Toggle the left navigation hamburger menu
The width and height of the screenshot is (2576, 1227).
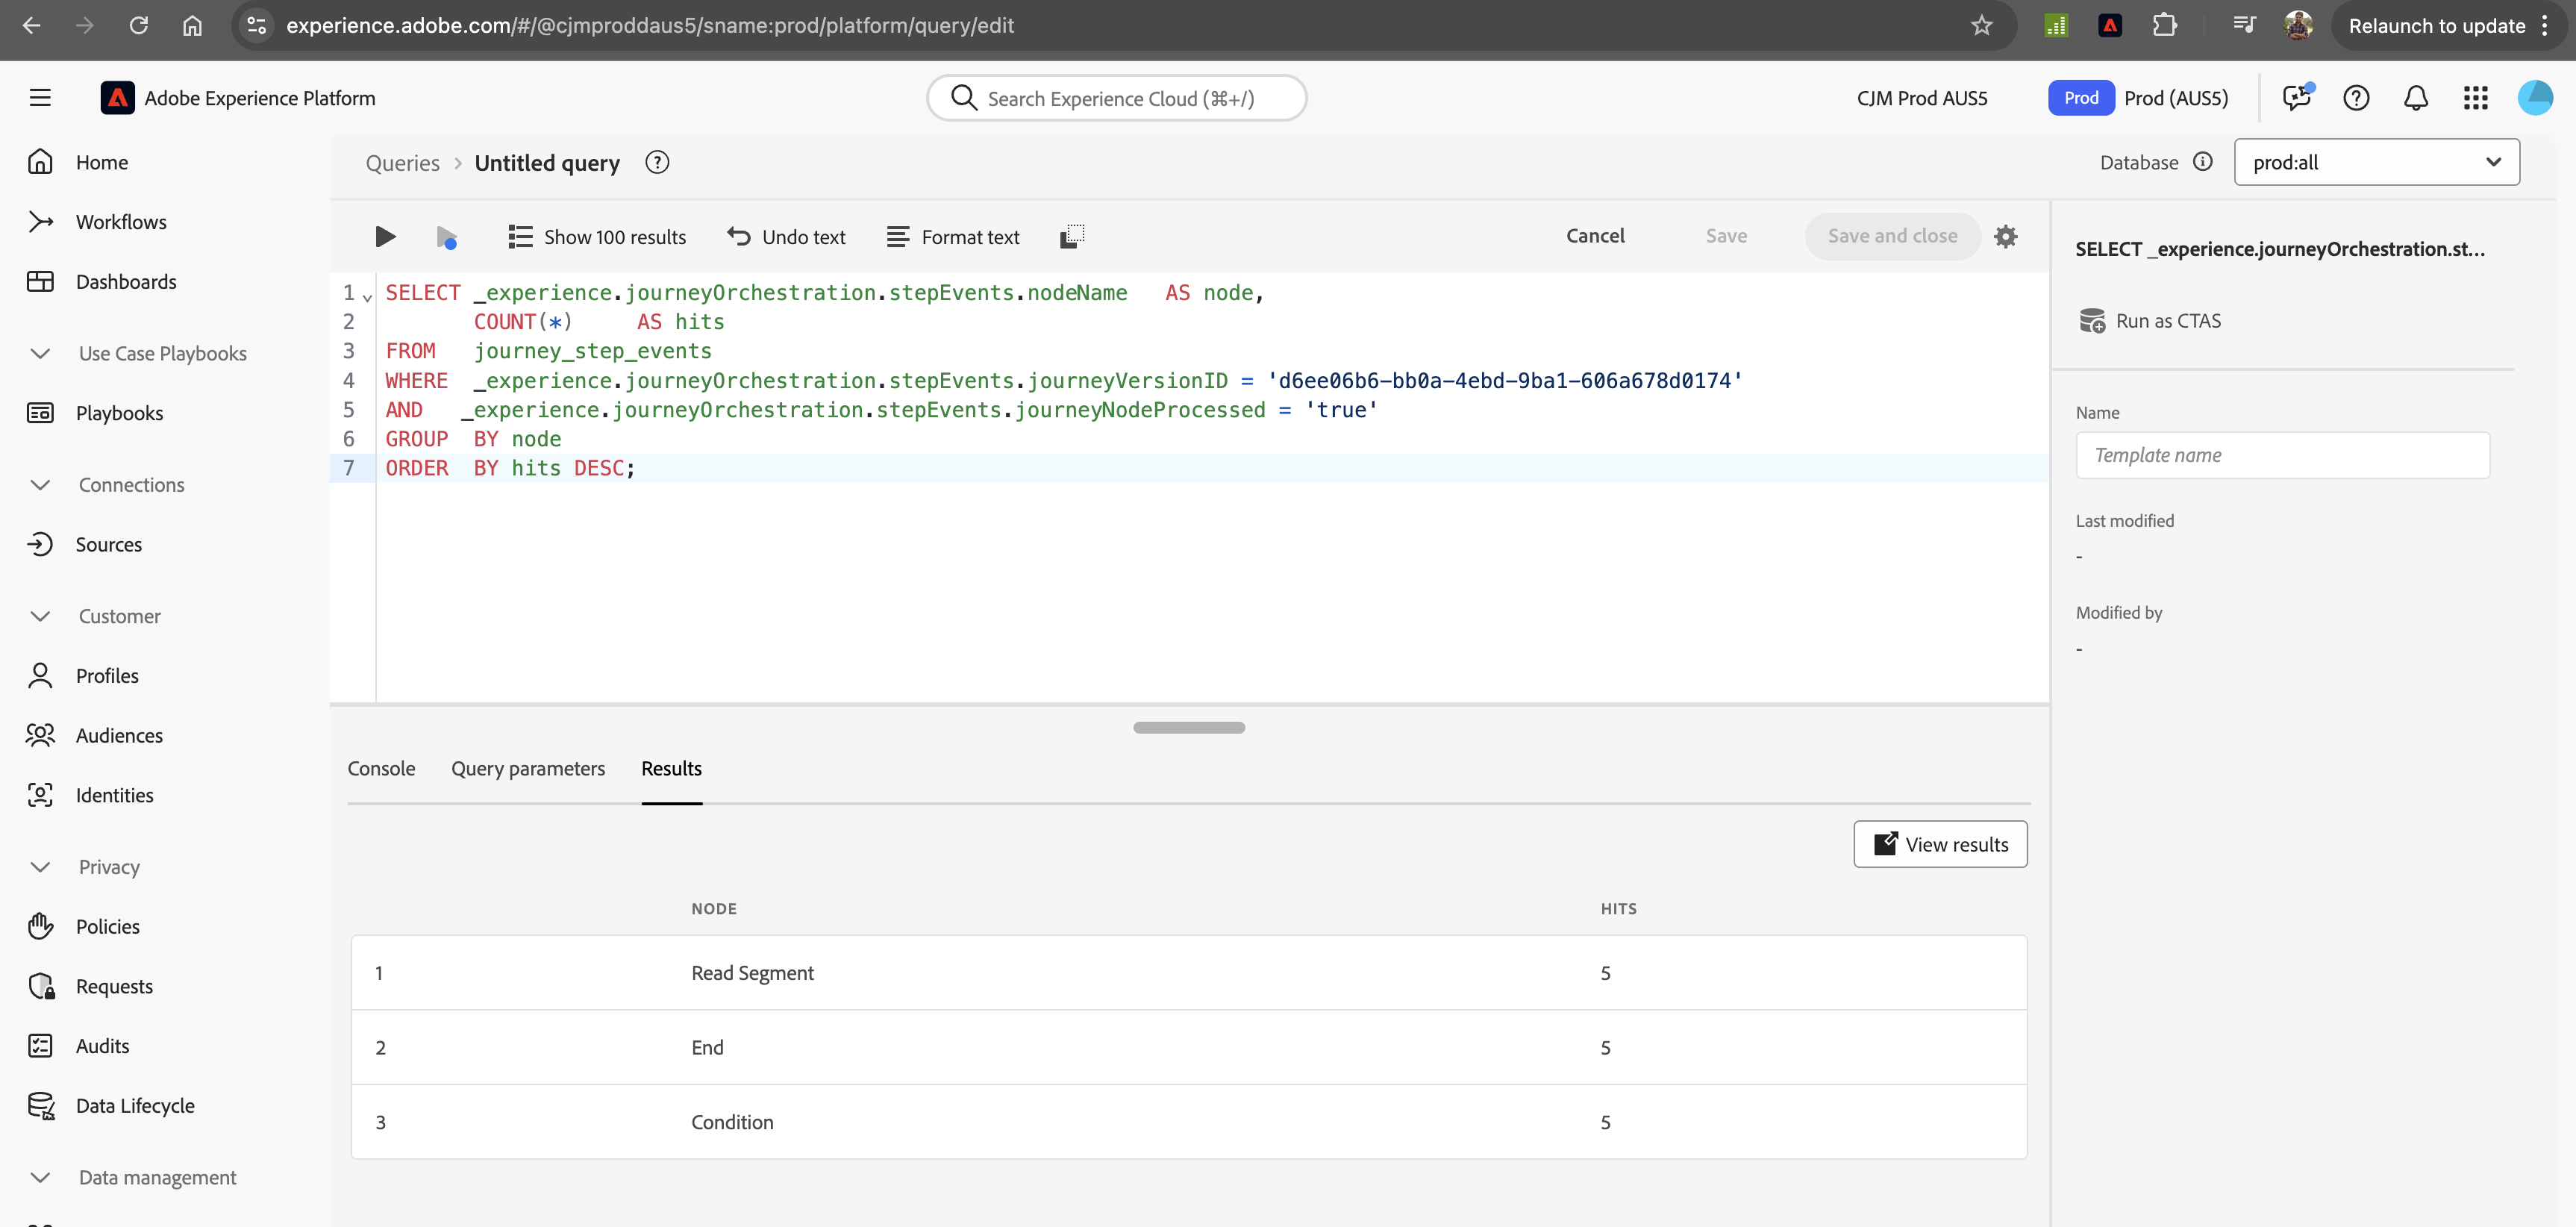pos(40,97)
